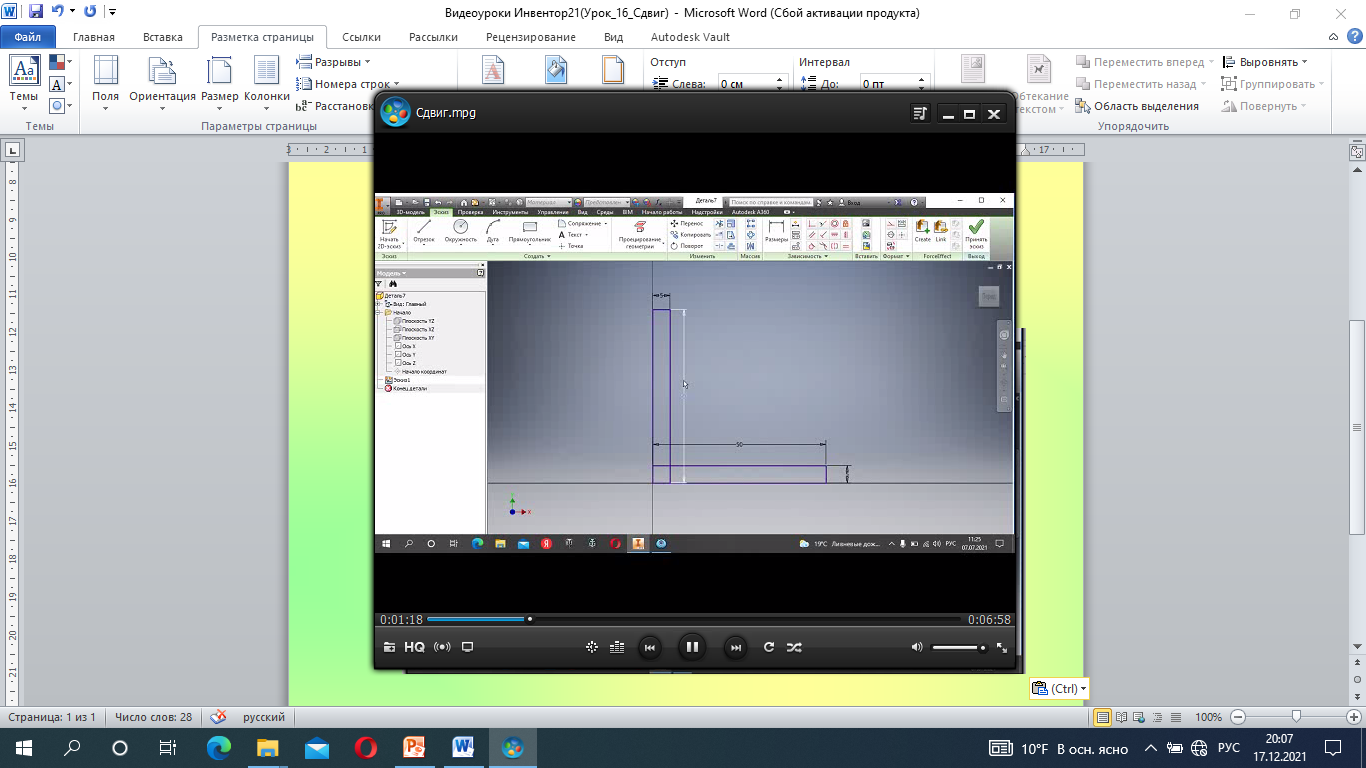Skip to the next track
The height and width of the screenshot is (768, 1366).
pos(735,647)
